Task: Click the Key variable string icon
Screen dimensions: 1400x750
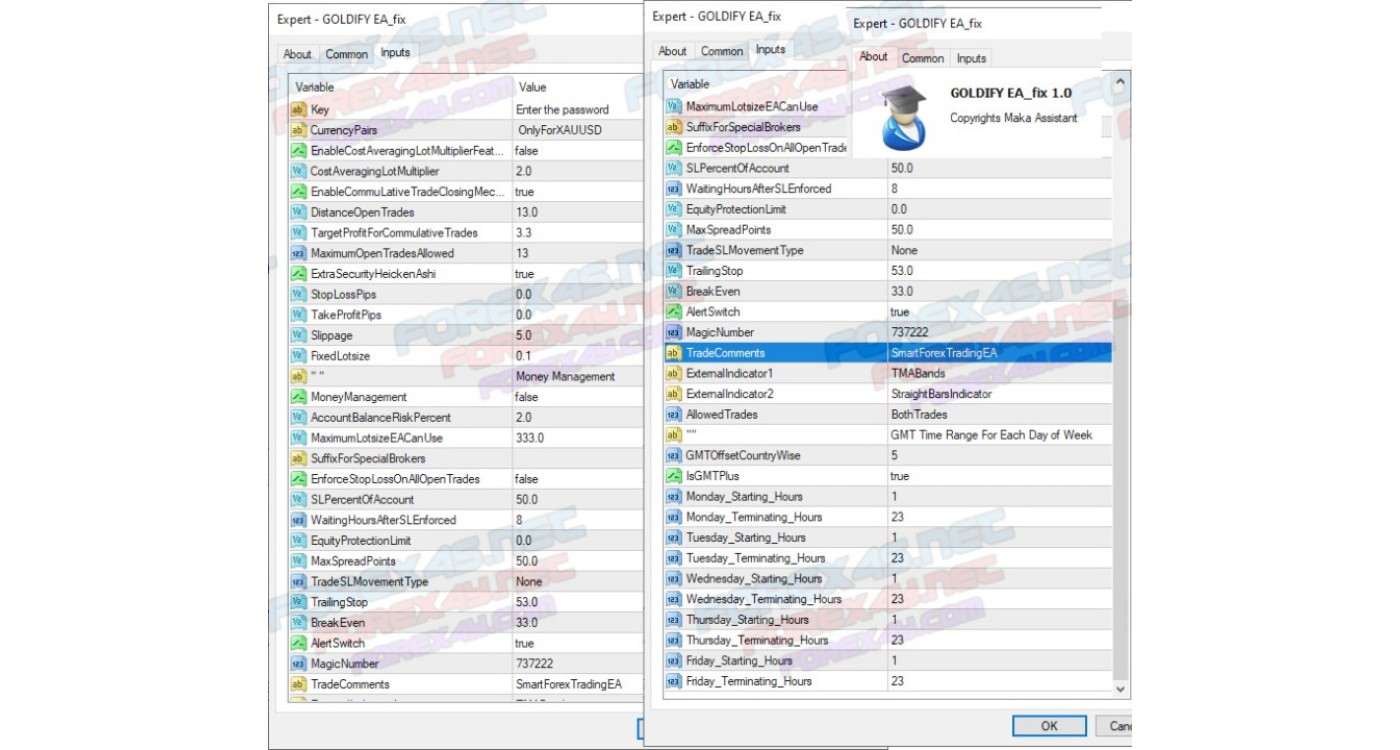Action: click(x=298, y=110)
